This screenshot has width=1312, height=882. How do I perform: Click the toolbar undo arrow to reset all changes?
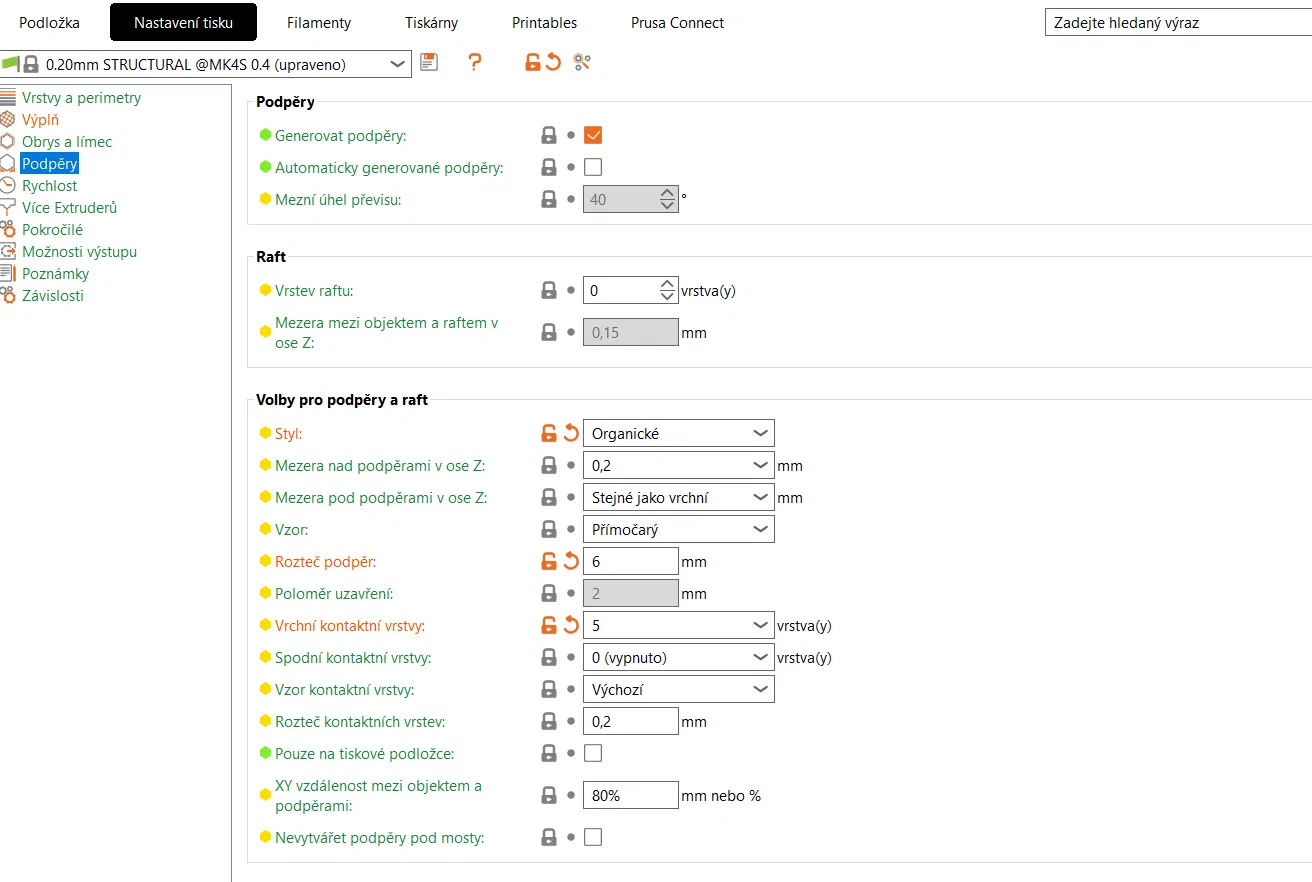pyautogui.click(x=553, y=63)
